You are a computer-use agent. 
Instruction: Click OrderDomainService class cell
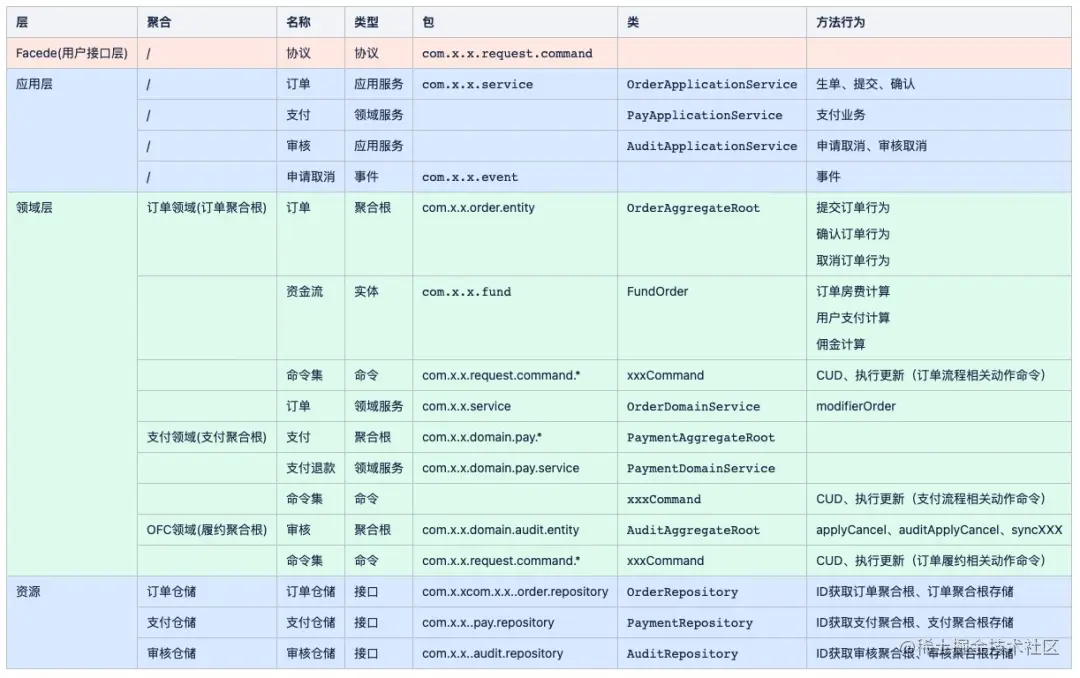coord(712,407)
